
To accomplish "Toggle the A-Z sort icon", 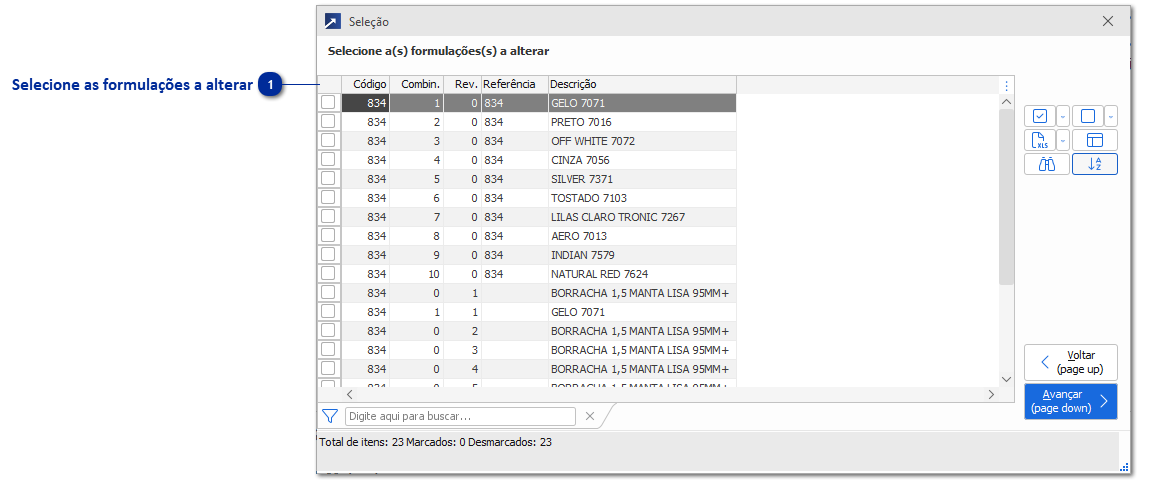I will point(1095,165).
